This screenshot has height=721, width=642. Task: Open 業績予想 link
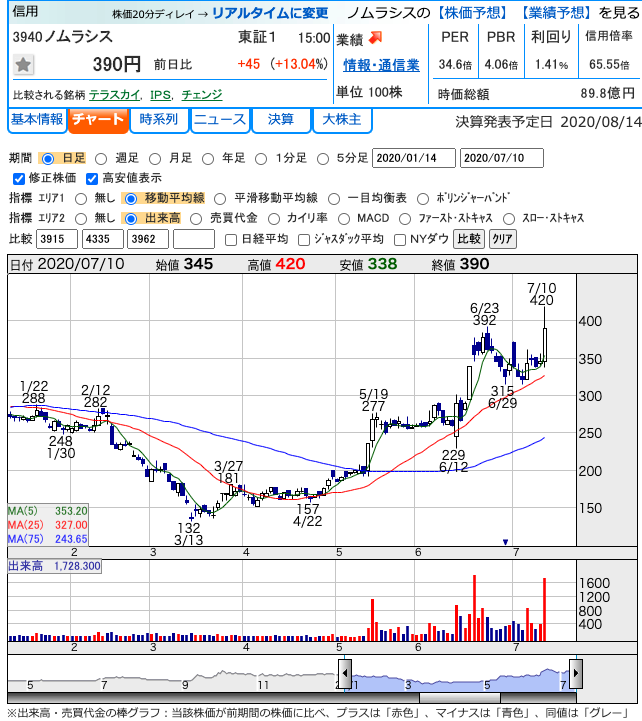tap(556, 13)
